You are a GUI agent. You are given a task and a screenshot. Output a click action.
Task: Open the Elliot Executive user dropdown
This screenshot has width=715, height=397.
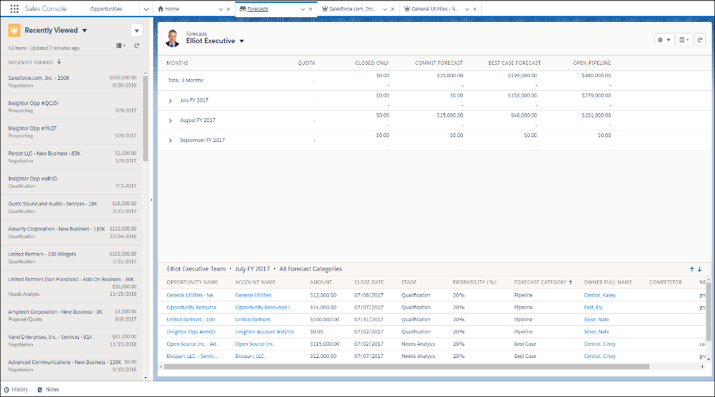[242, 41]
